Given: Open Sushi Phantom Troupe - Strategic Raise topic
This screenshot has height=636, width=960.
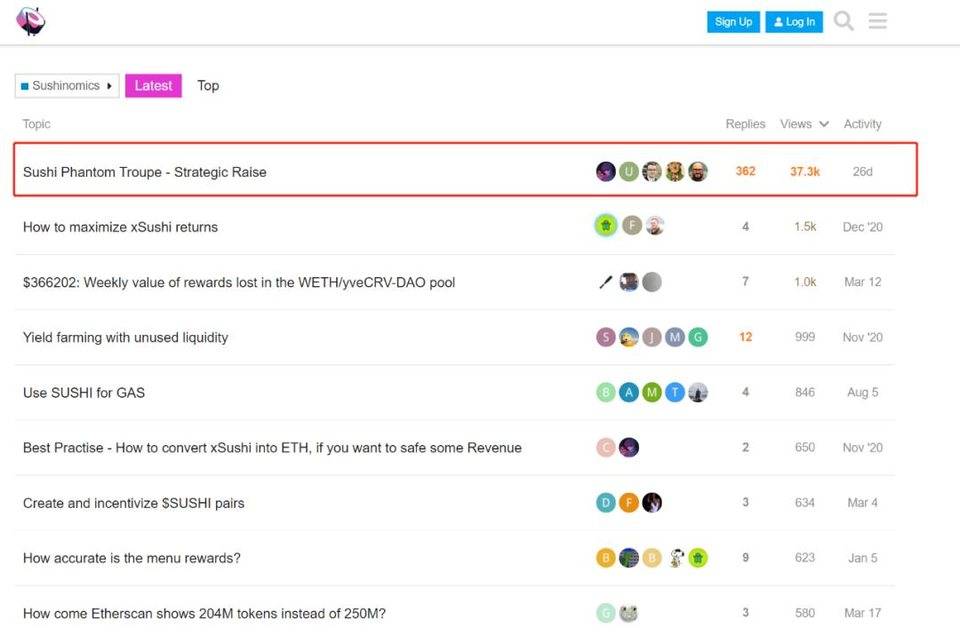Looking at the screenshot, I should 144,172.
